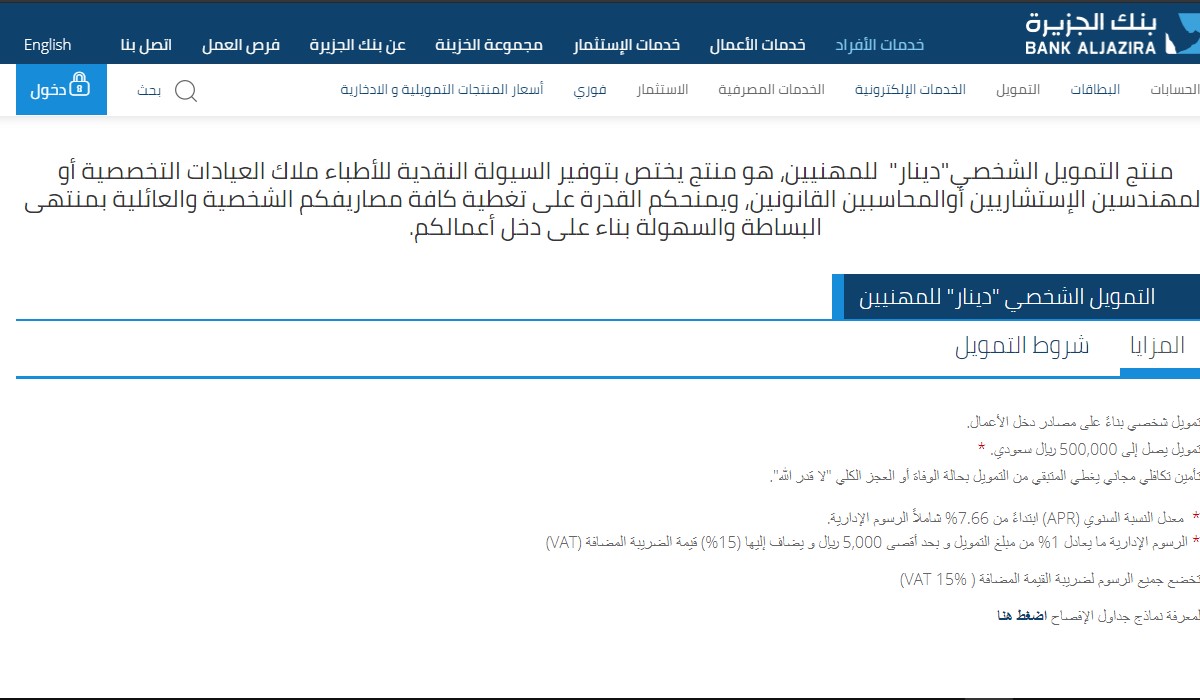This screenshot has width=1200, height=700.
Task: Open البطاقات submenu
Action: pyautogui.click(x=1095, y=90)
